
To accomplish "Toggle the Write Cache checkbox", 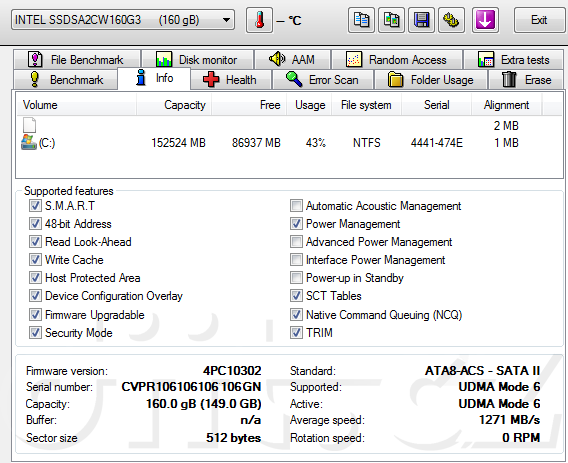I will 35,259.
